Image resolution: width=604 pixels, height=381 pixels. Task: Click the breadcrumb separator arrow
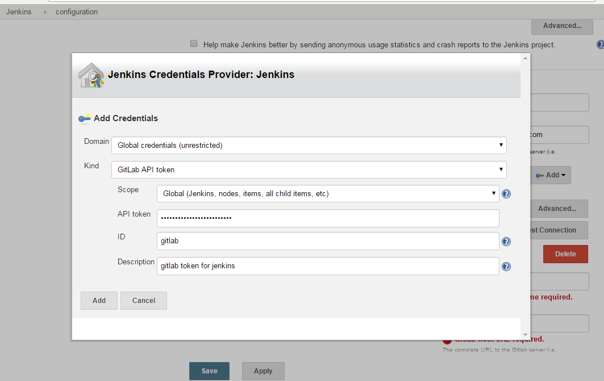[45, 12]
